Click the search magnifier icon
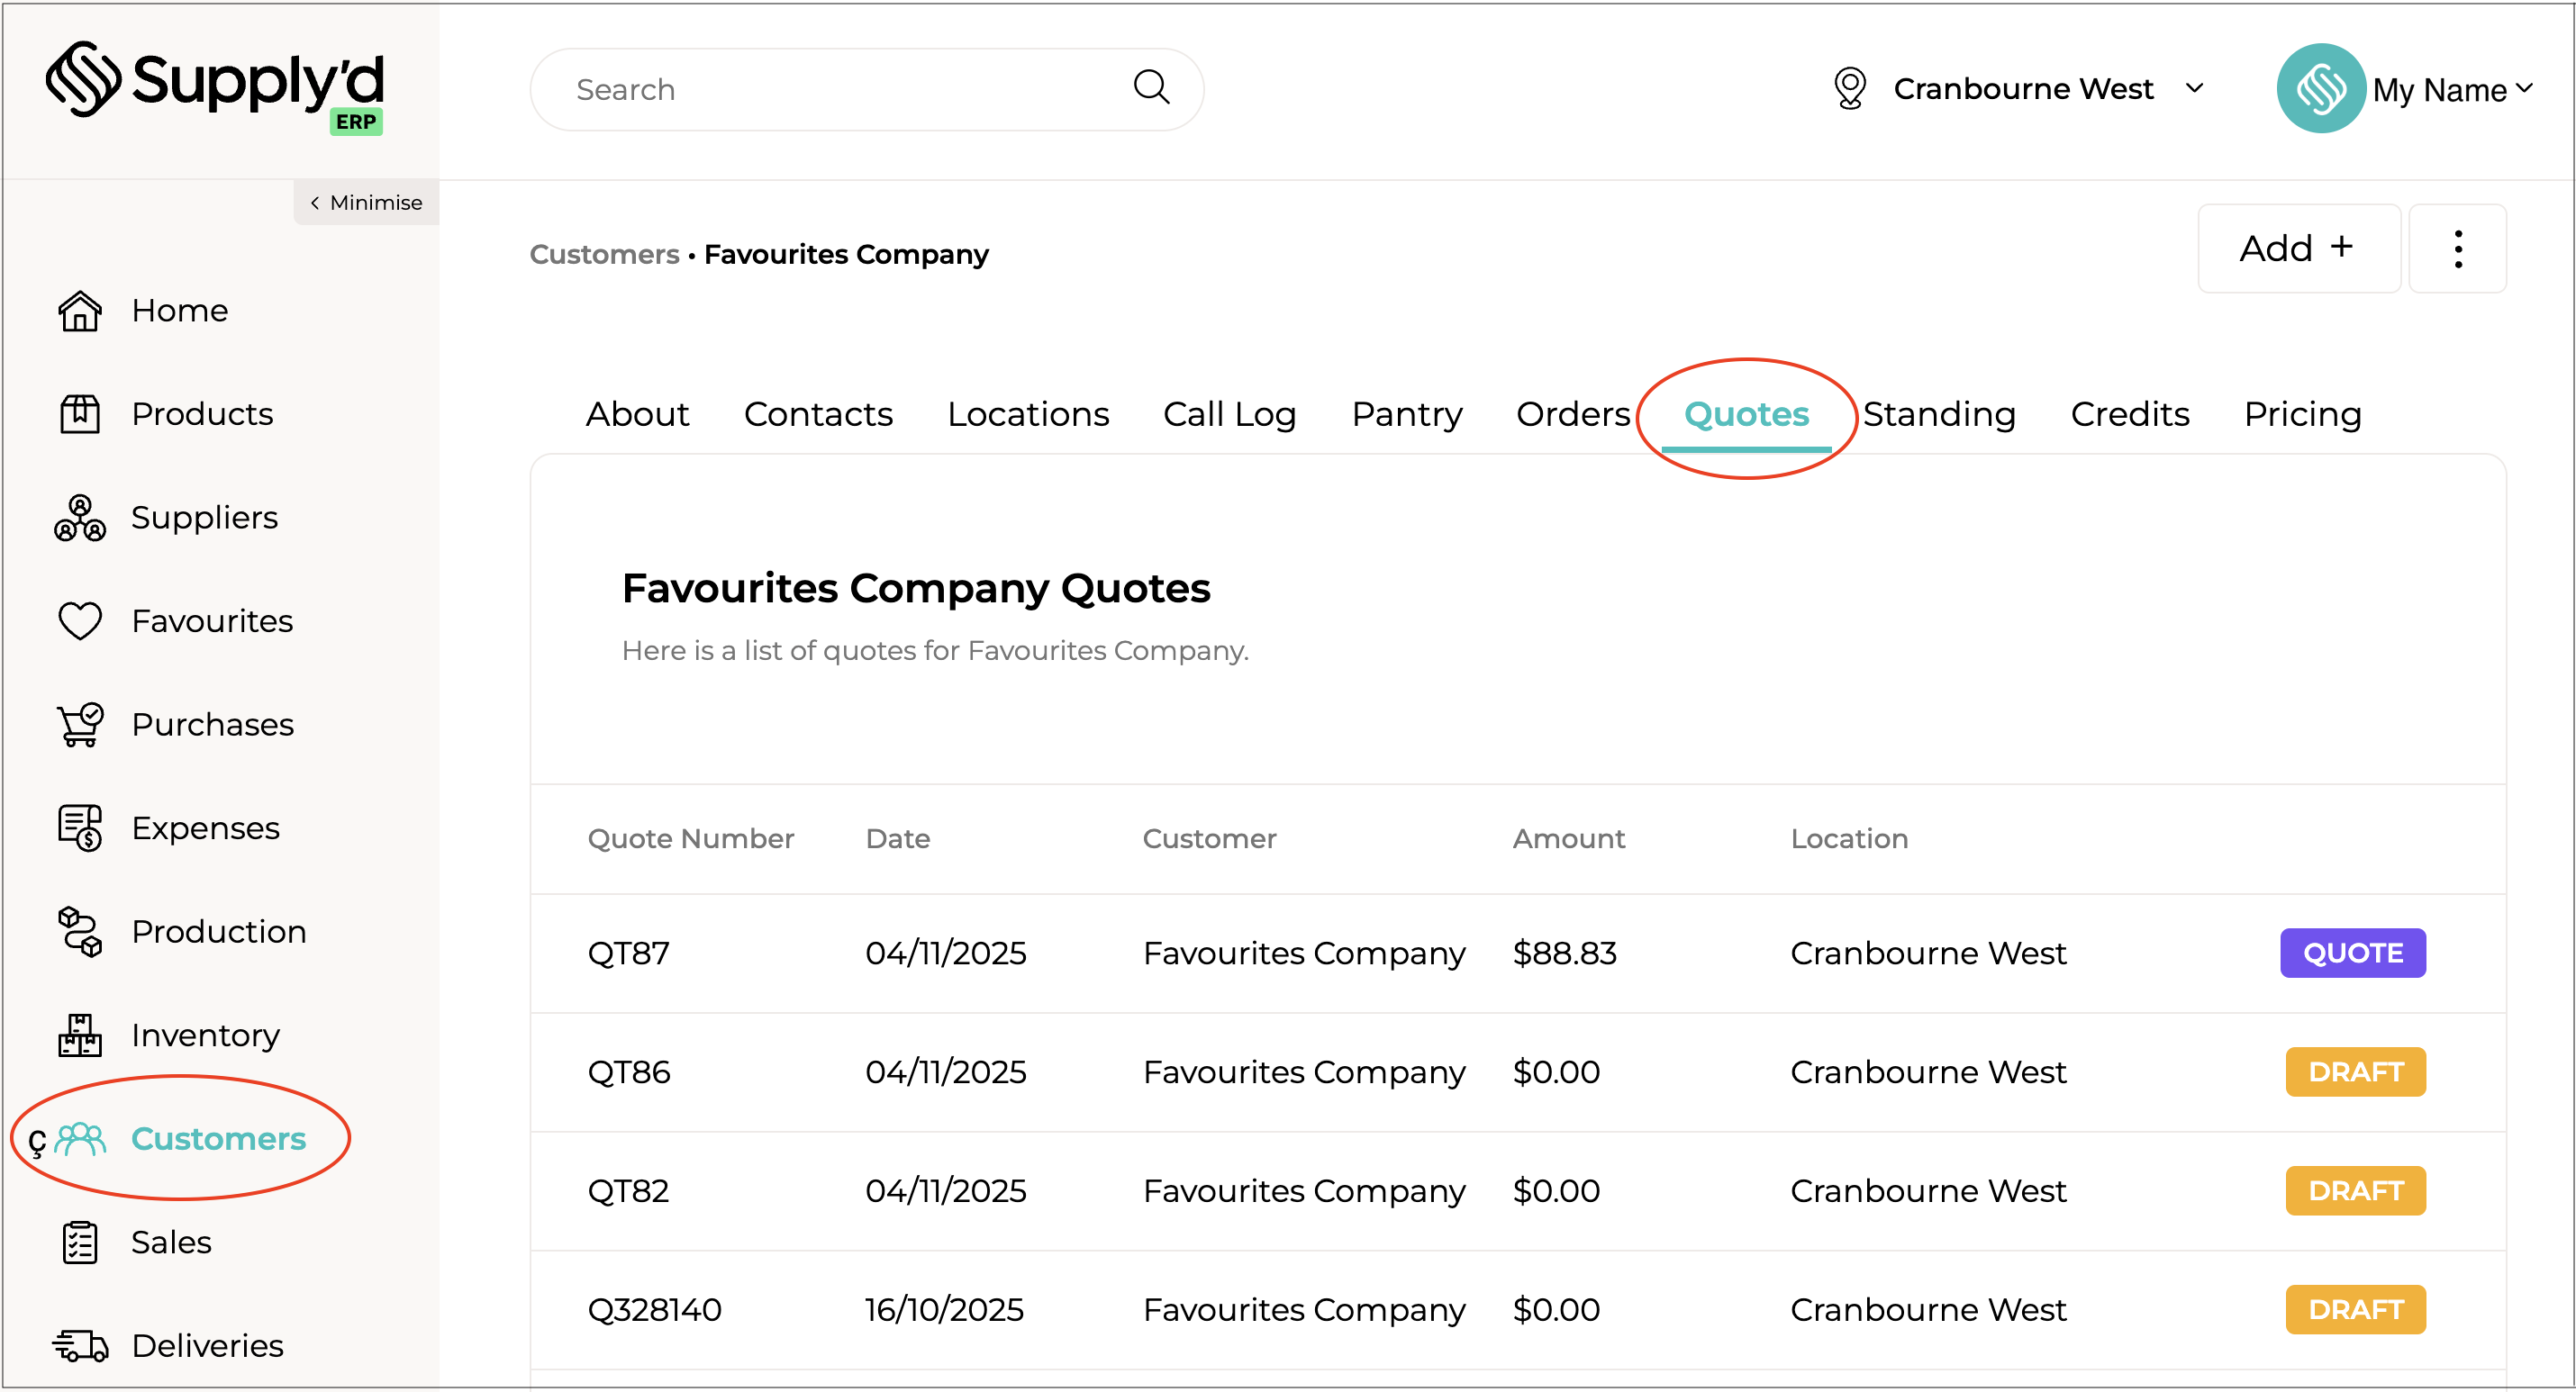The height and width of the screenshot is (1392, 2576). click(1151, 88)
